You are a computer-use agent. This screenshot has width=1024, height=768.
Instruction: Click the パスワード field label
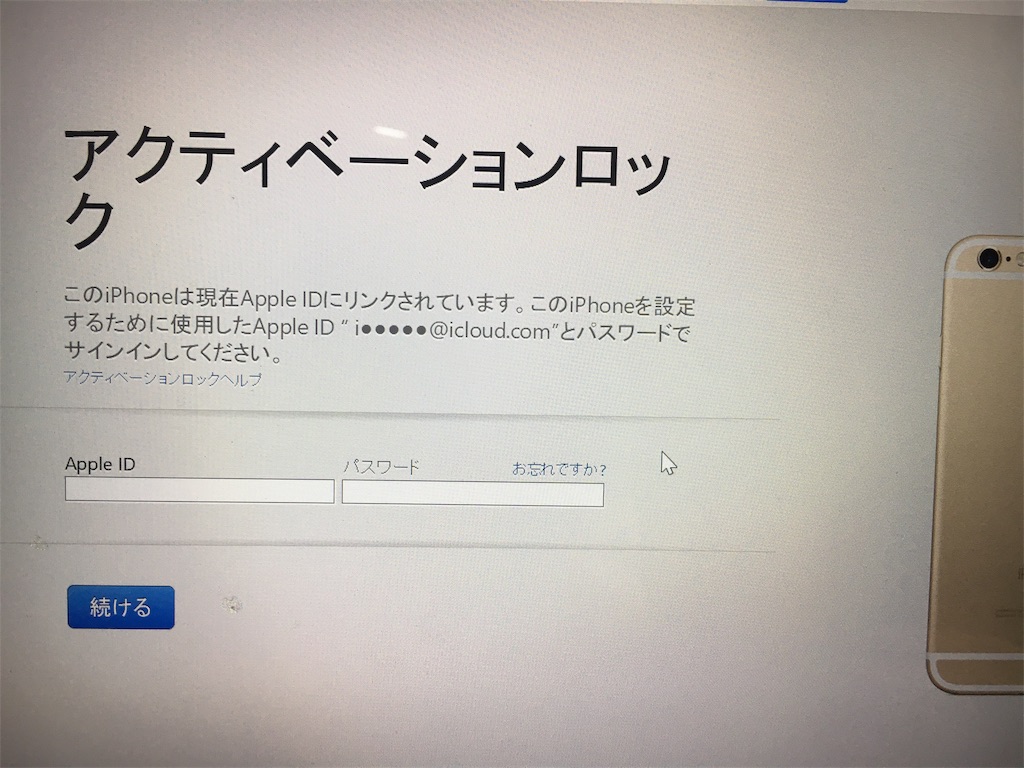point(381,466)
